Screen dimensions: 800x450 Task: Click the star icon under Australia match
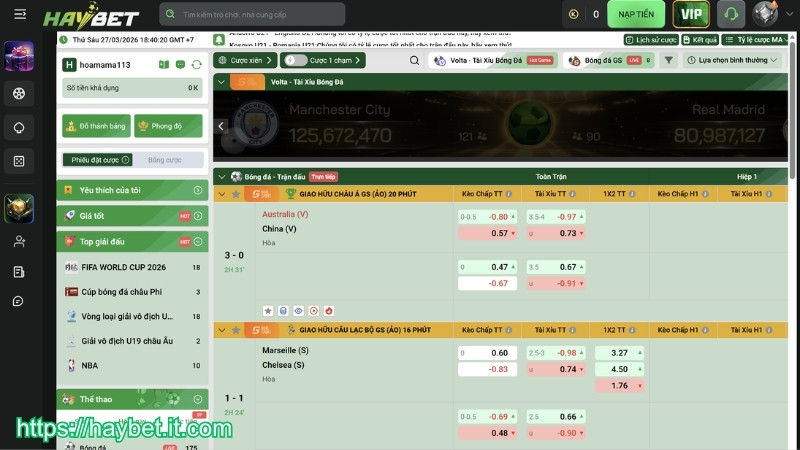pyautogui.click(x=268, y=311)
